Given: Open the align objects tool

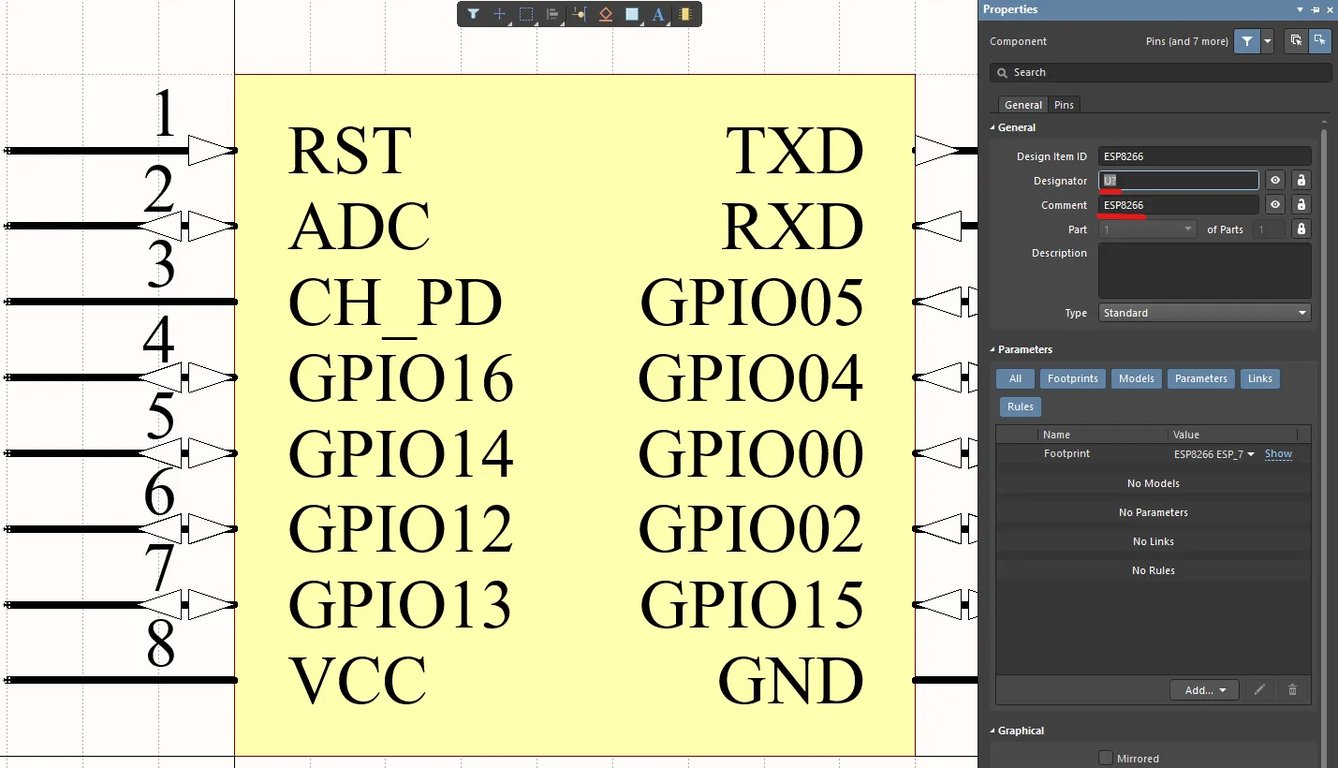Looking at the screenshot, I should pyautogui.click(x=552, y=14).
